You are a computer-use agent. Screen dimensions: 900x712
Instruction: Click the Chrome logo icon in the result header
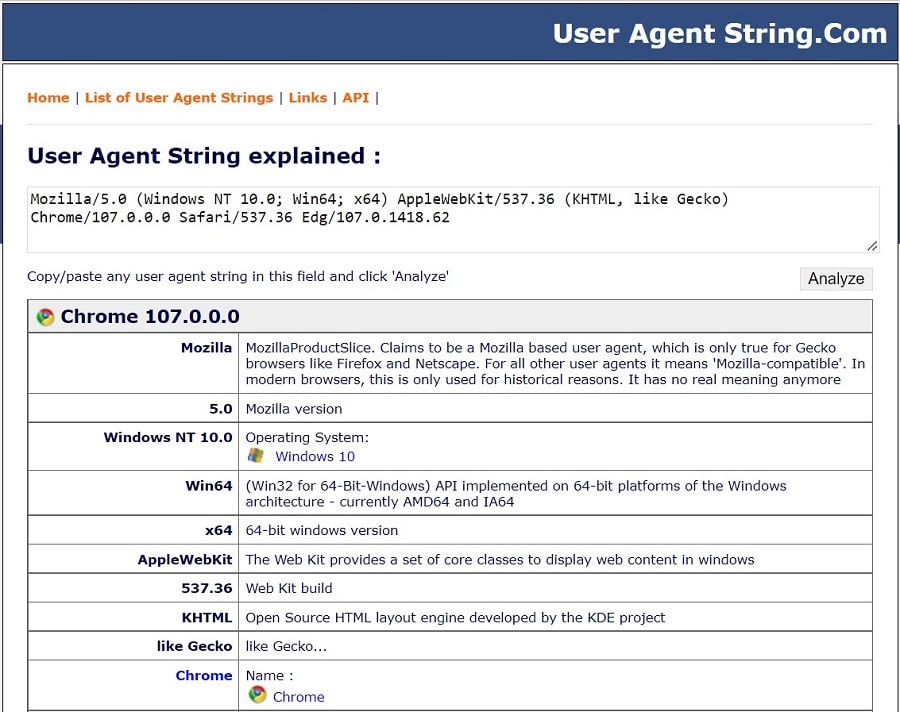45,316
